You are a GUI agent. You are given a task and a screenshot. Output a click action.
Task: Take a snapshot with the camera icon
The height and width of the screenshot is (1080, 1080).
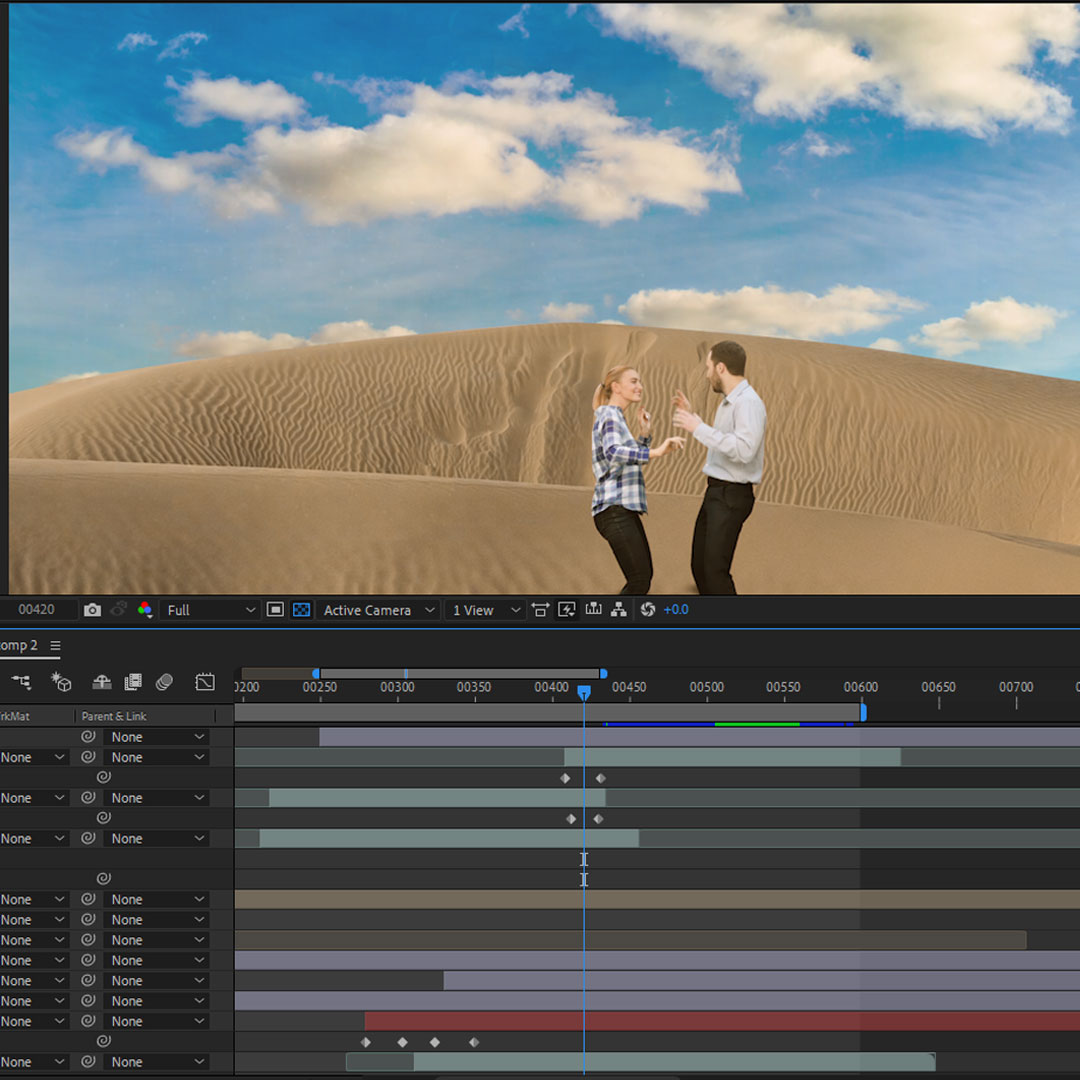coord(92,609)
